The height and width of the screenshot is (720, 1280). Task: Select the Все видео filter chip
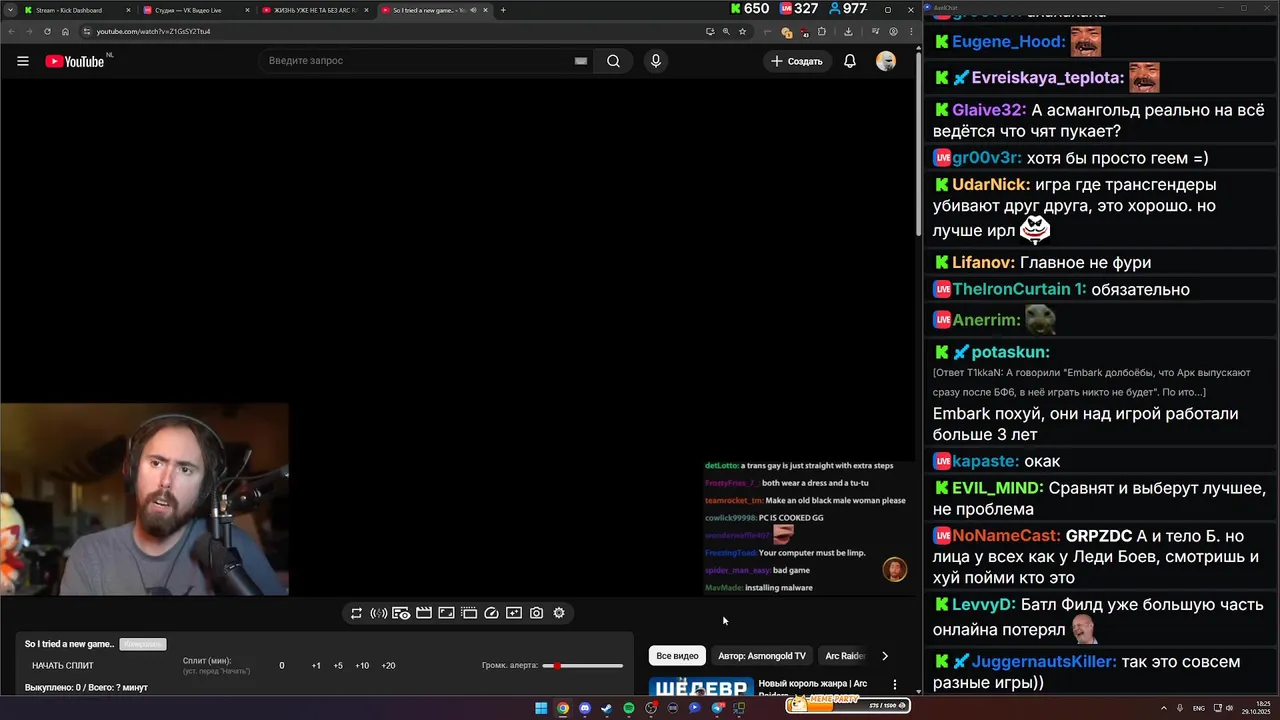(x=677, y=656)
